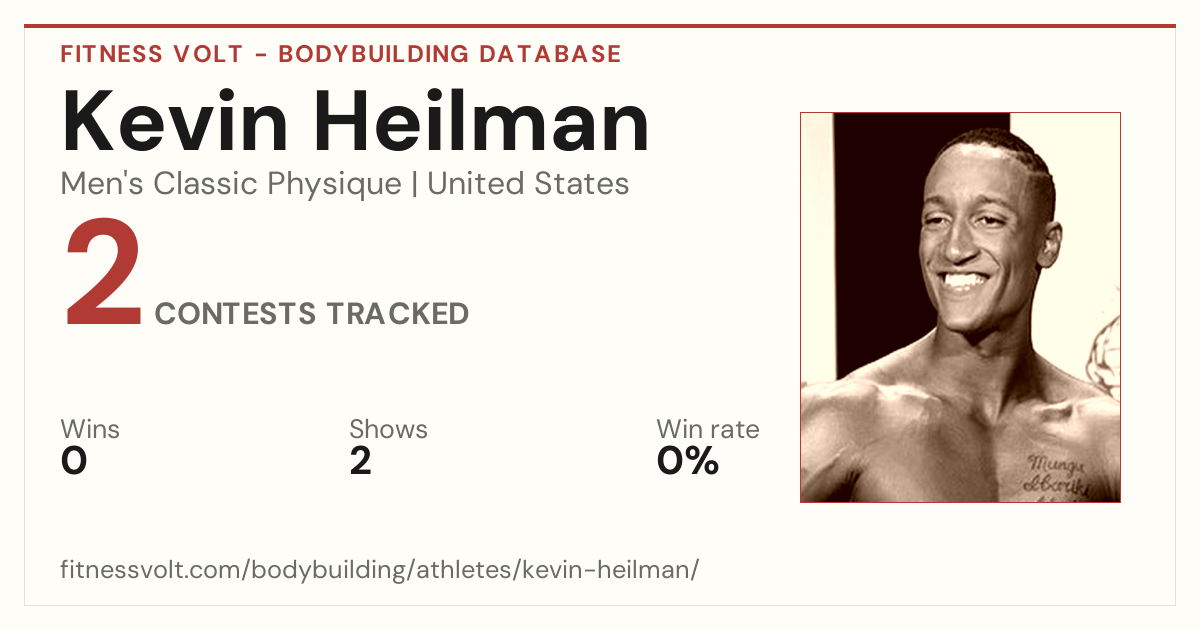The width and height of the screenshot is (1200, 630).
Task: Open the Men's Classic Physique division text
Action: point(230,184)
